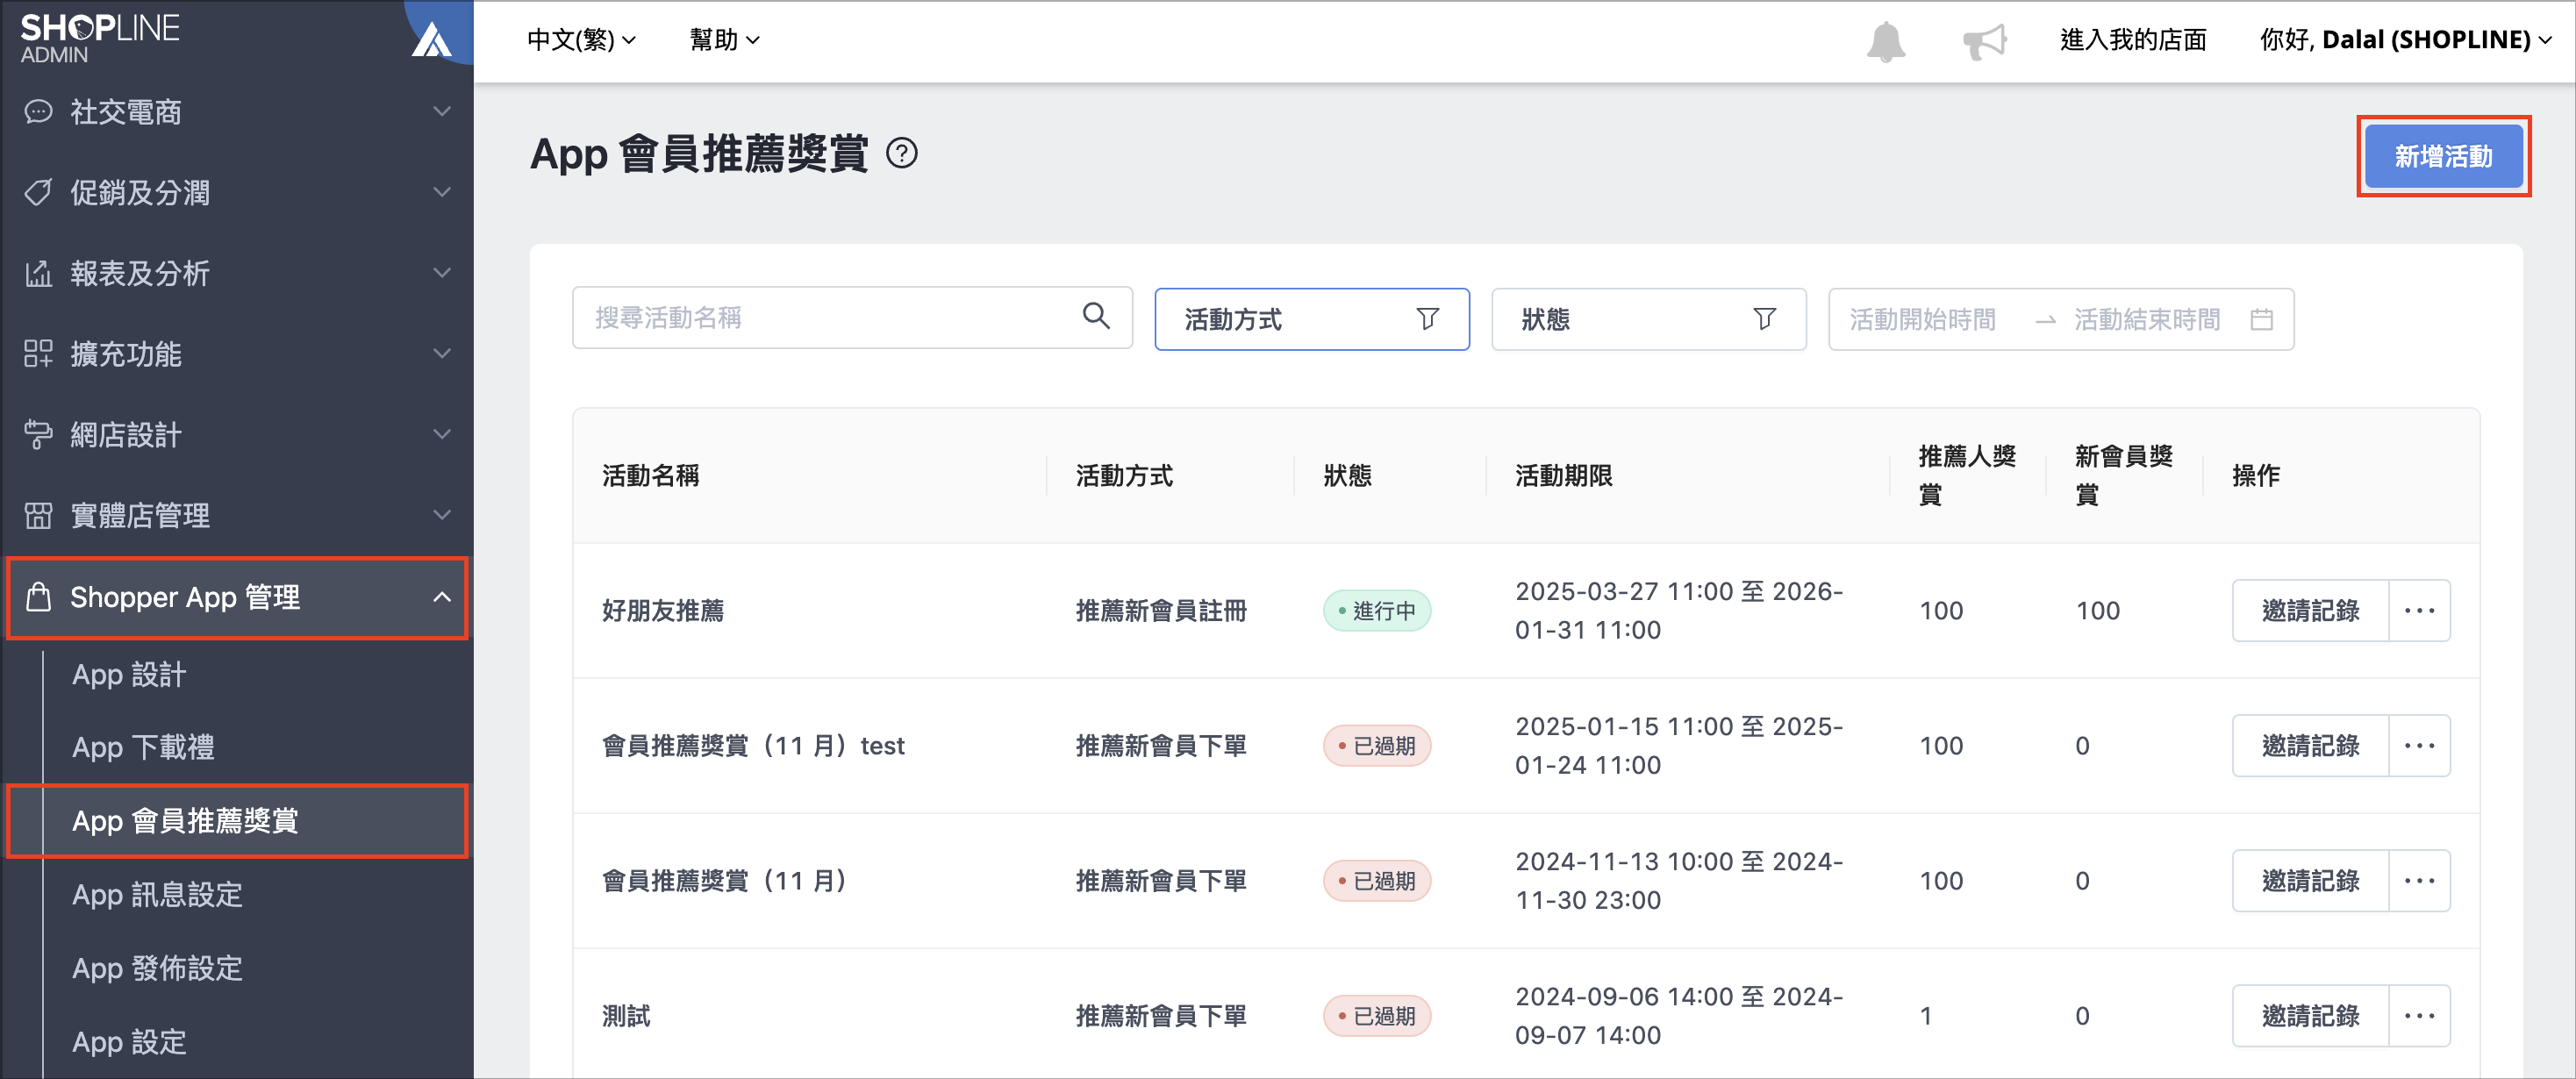
Task: Click the search magnifier icon
Action: (x=1096, y=317)
